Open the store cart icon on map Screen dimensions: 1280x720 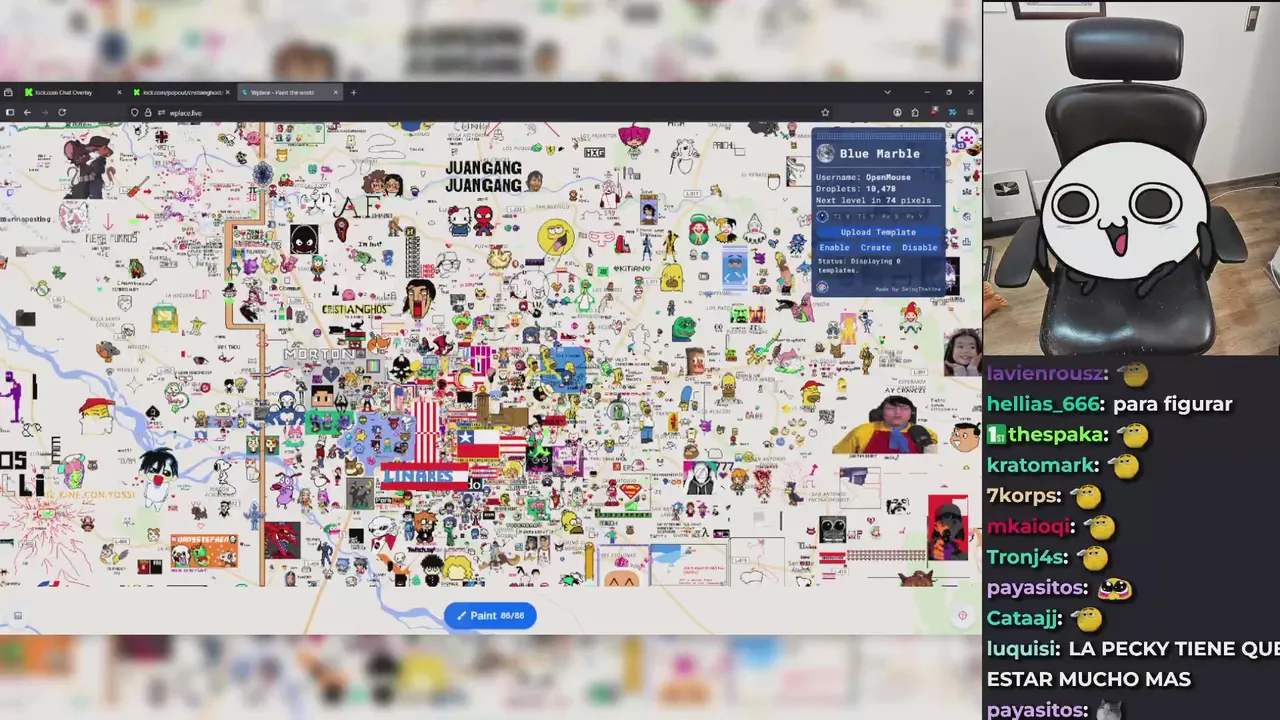(x=966, y=165)
